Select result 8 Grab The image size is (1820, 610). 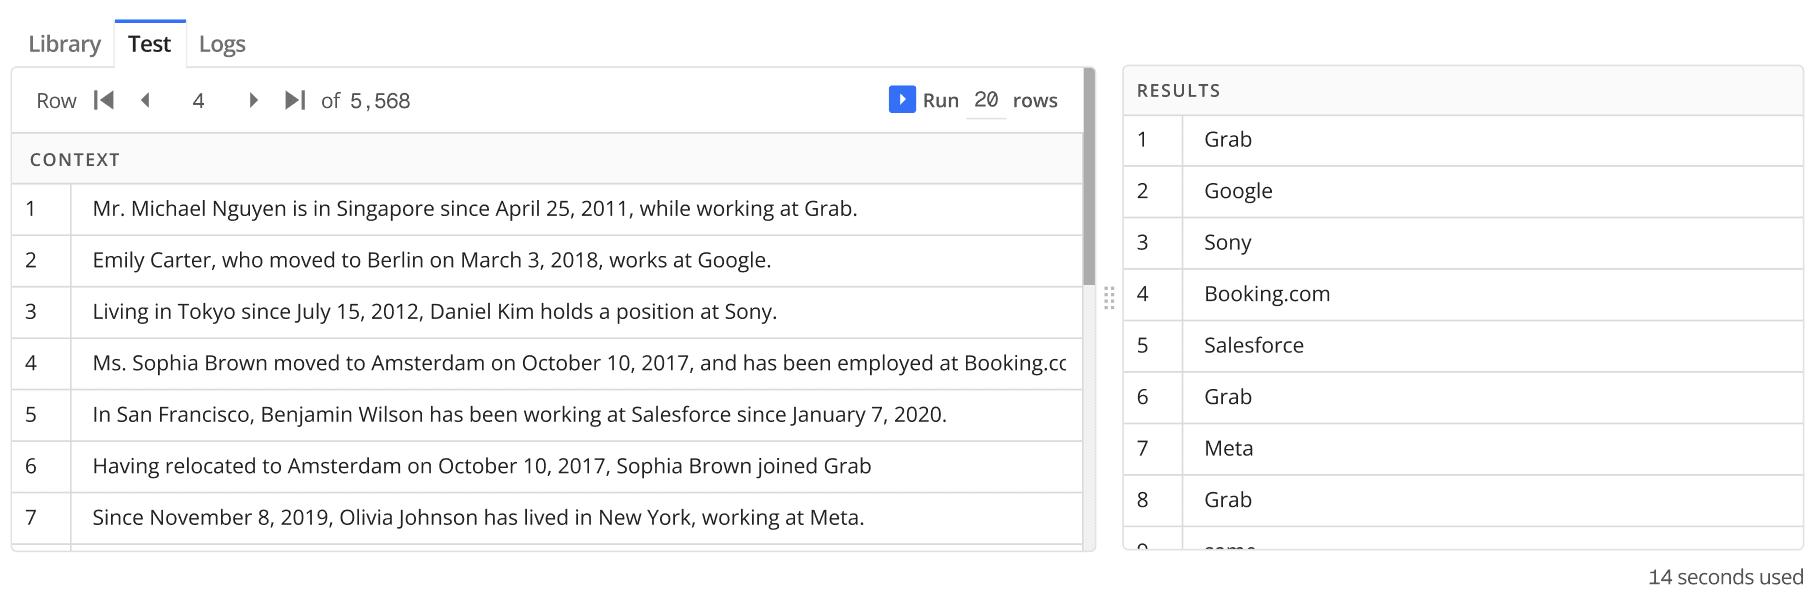[1463, 501]
